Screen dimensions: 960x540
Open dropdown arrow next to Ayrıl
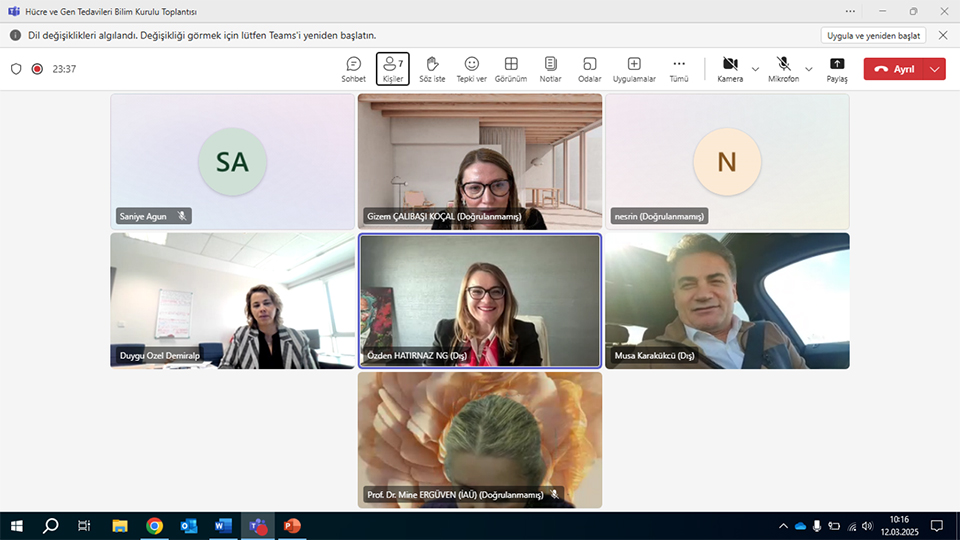[935, 69]
